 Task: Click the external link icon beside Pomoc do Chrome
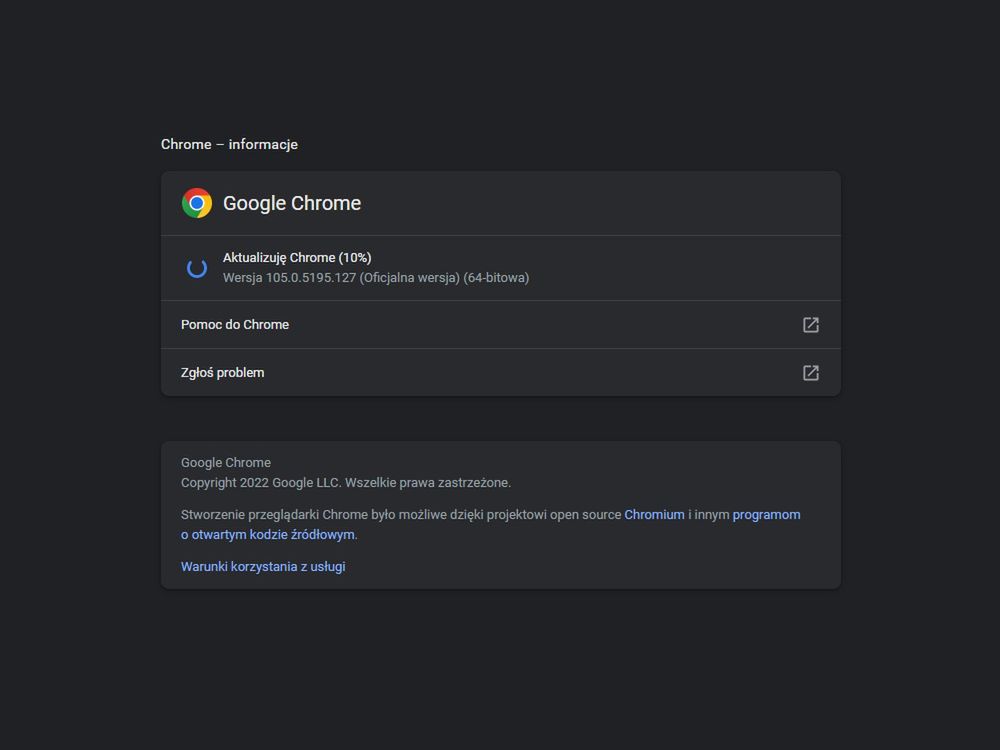(x=810, y=324)
